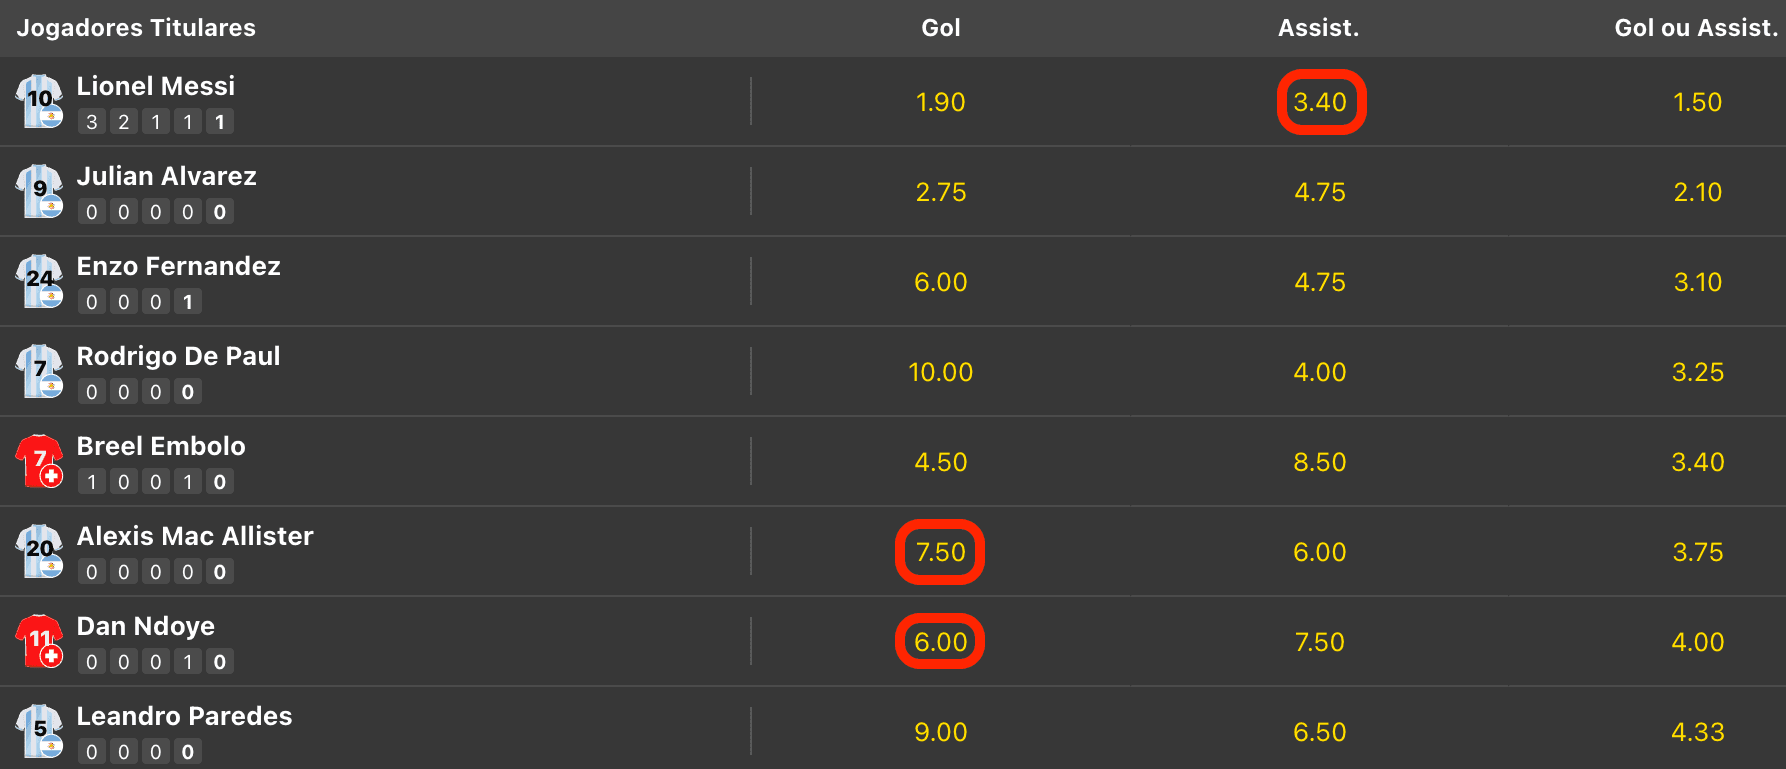Image resolution: width=1786 pixels, height=769 pixels.
Task: Pick Messi's 1.90 goal odds
Action: [940, 102]
